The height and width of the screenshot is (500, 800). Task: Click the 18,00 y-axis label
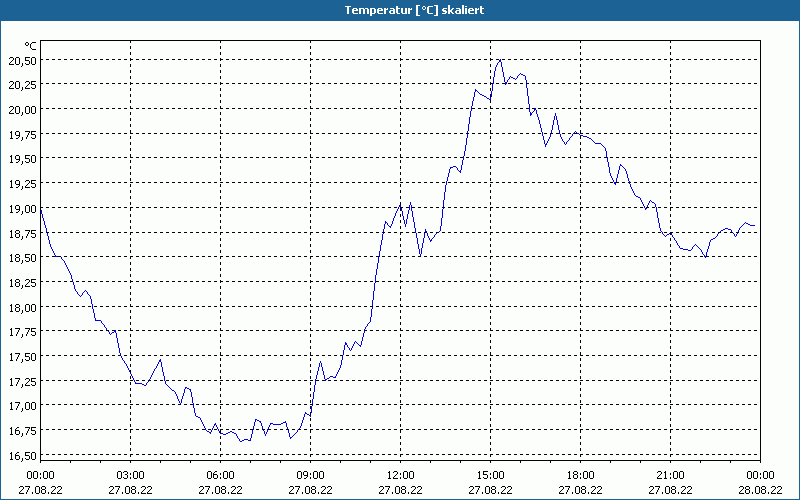(23, 308)
